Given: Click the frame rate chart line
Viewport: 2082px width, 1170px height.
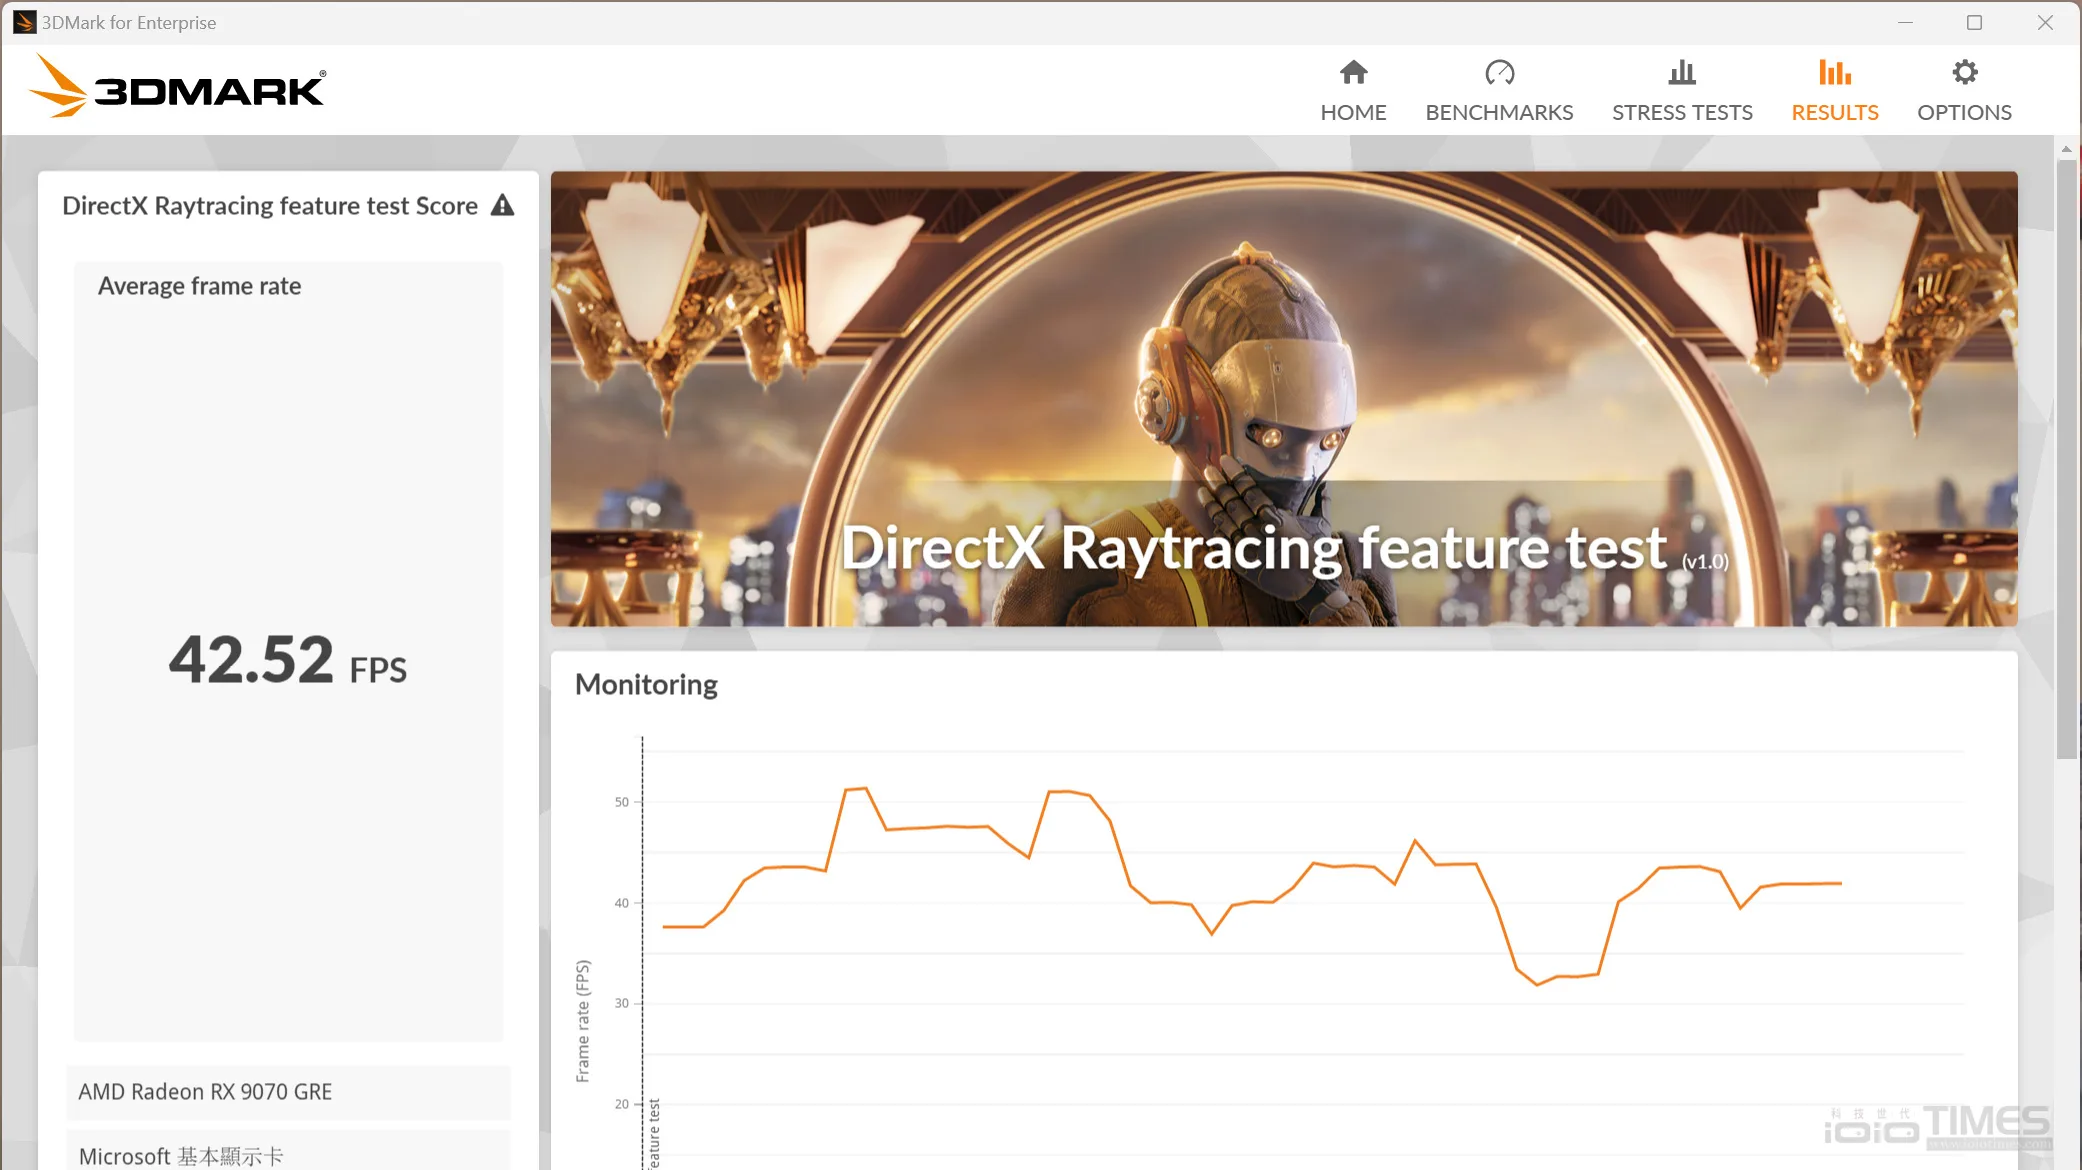Looking at the screenshot, I should click(x=1252, y=885).
